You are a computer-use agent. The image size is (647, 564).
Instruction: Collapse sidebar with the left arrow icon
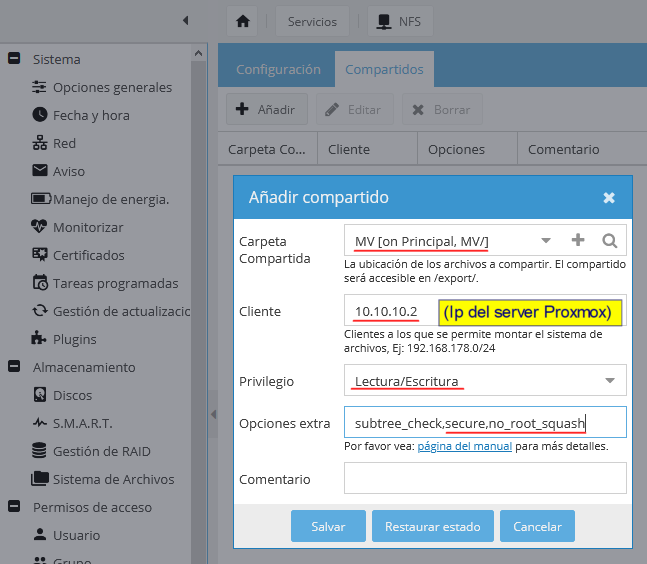coord(186,20)
